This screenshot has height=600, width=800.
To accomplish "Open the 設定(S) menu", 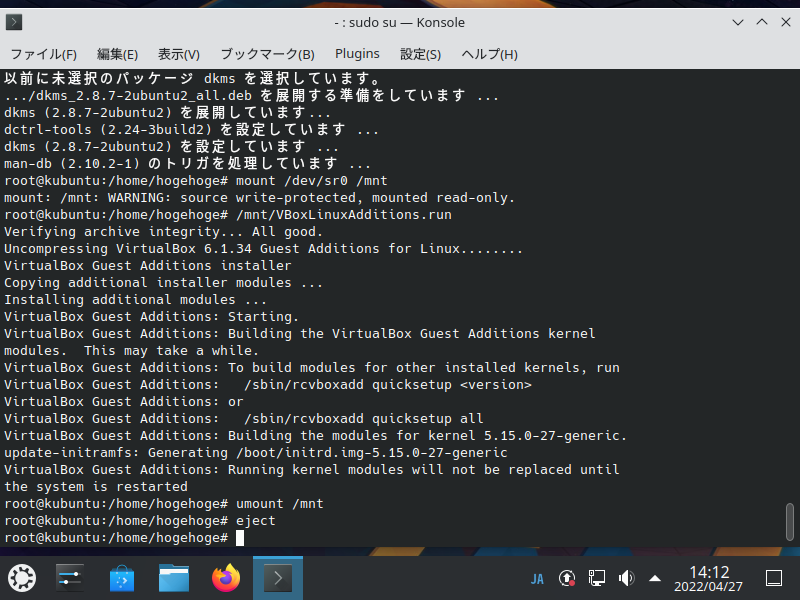I will pyautogui.click(x=420, y=54).
